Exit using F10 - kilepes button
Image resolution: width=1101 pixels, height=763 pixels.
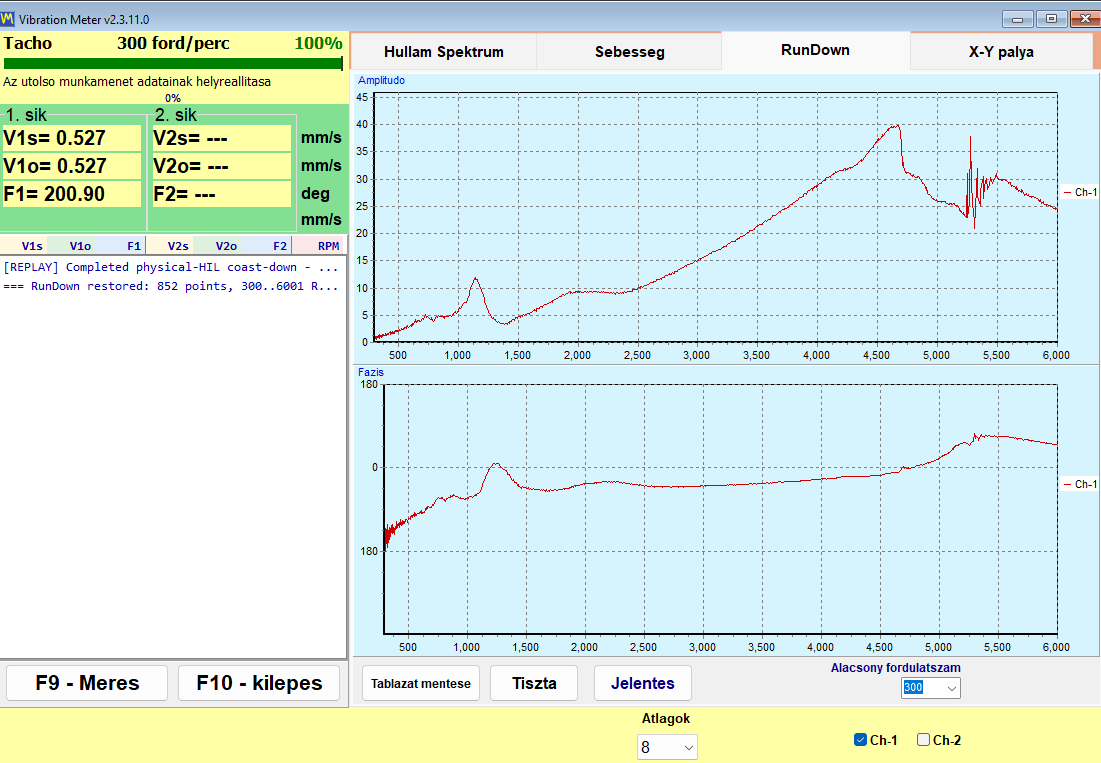[259, 683]
